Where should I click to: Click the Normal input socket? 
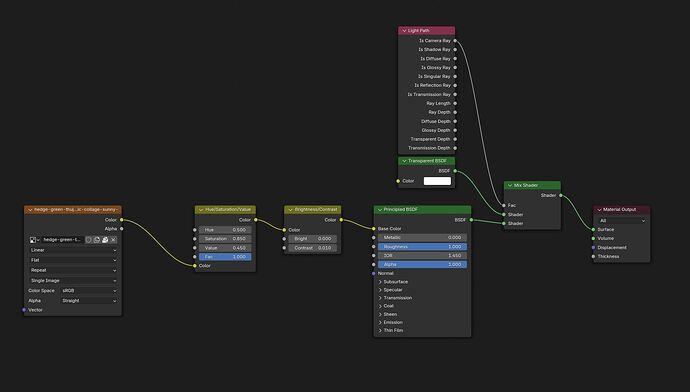374,273
